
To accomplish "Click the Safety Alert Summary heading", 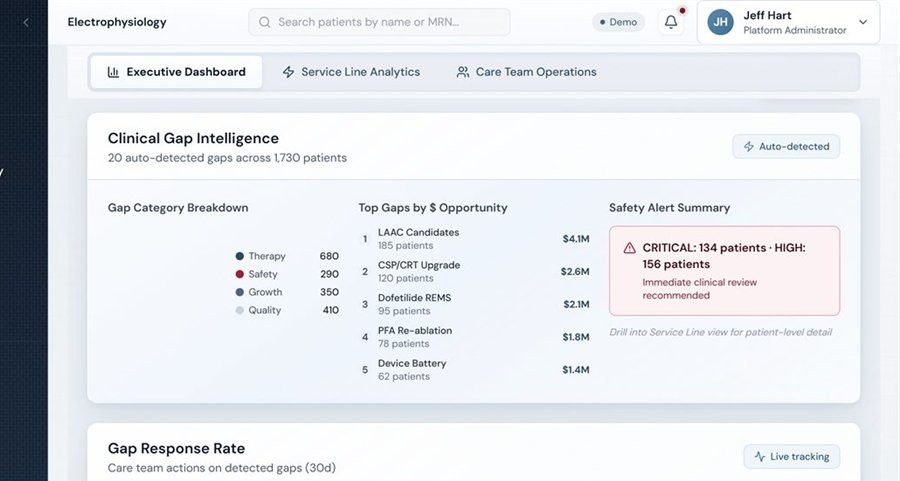I will (669, 208).
